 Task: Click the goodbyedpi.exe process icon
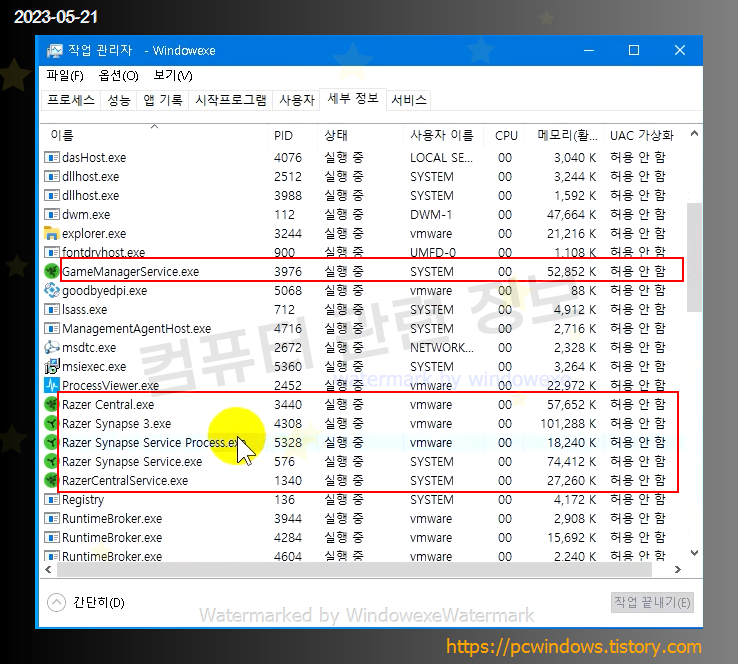(51, 290)
